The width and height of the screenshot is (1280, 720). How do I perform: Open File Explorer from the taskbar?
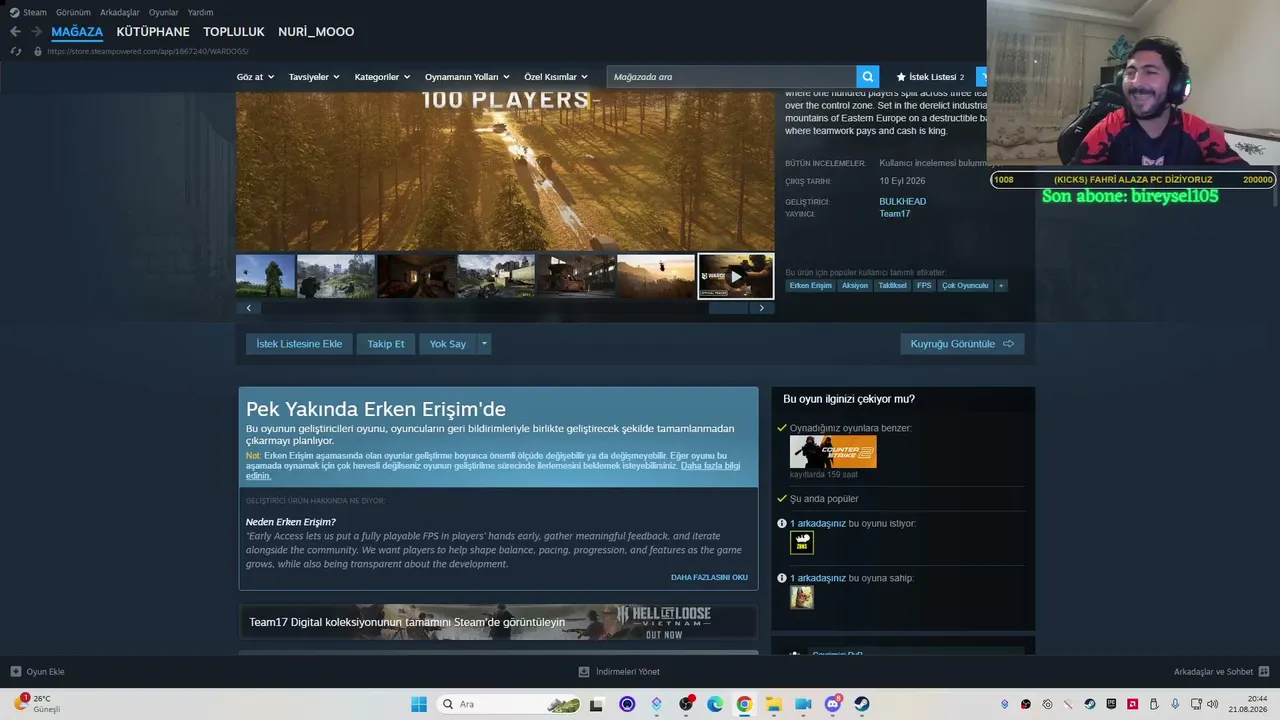coord(774,704)
